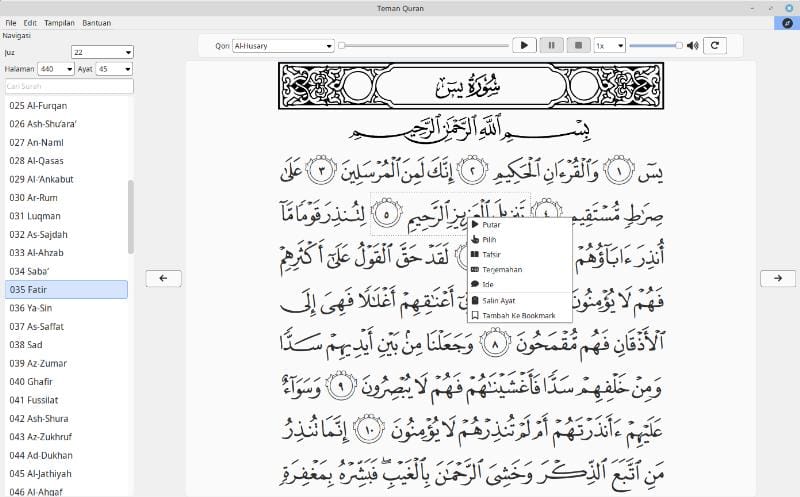800x497 pixels.
Task: Open the Tampilan menu
Action: pos(59,23)
